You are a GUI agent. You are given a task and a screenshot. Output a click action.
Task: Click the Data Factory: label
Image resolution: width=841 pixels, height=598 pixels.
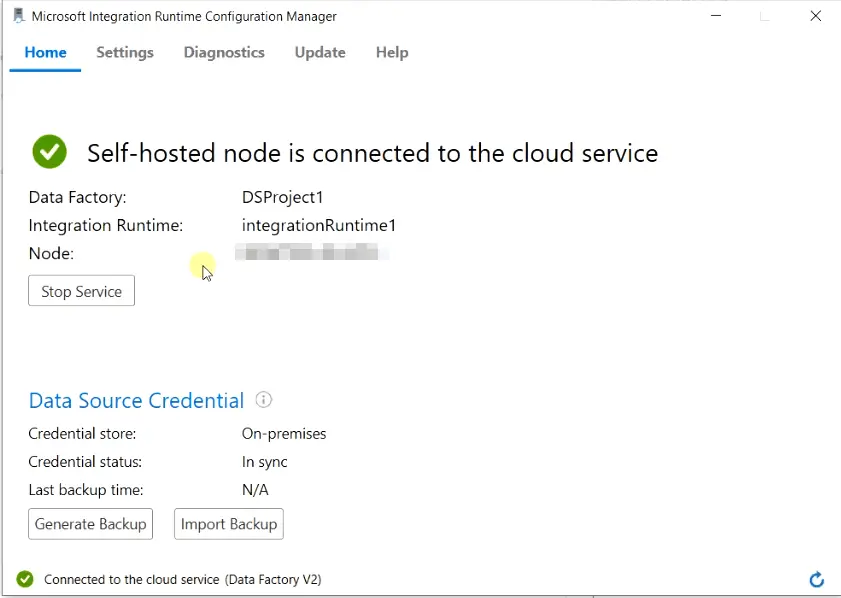click(x=77, y=197)
